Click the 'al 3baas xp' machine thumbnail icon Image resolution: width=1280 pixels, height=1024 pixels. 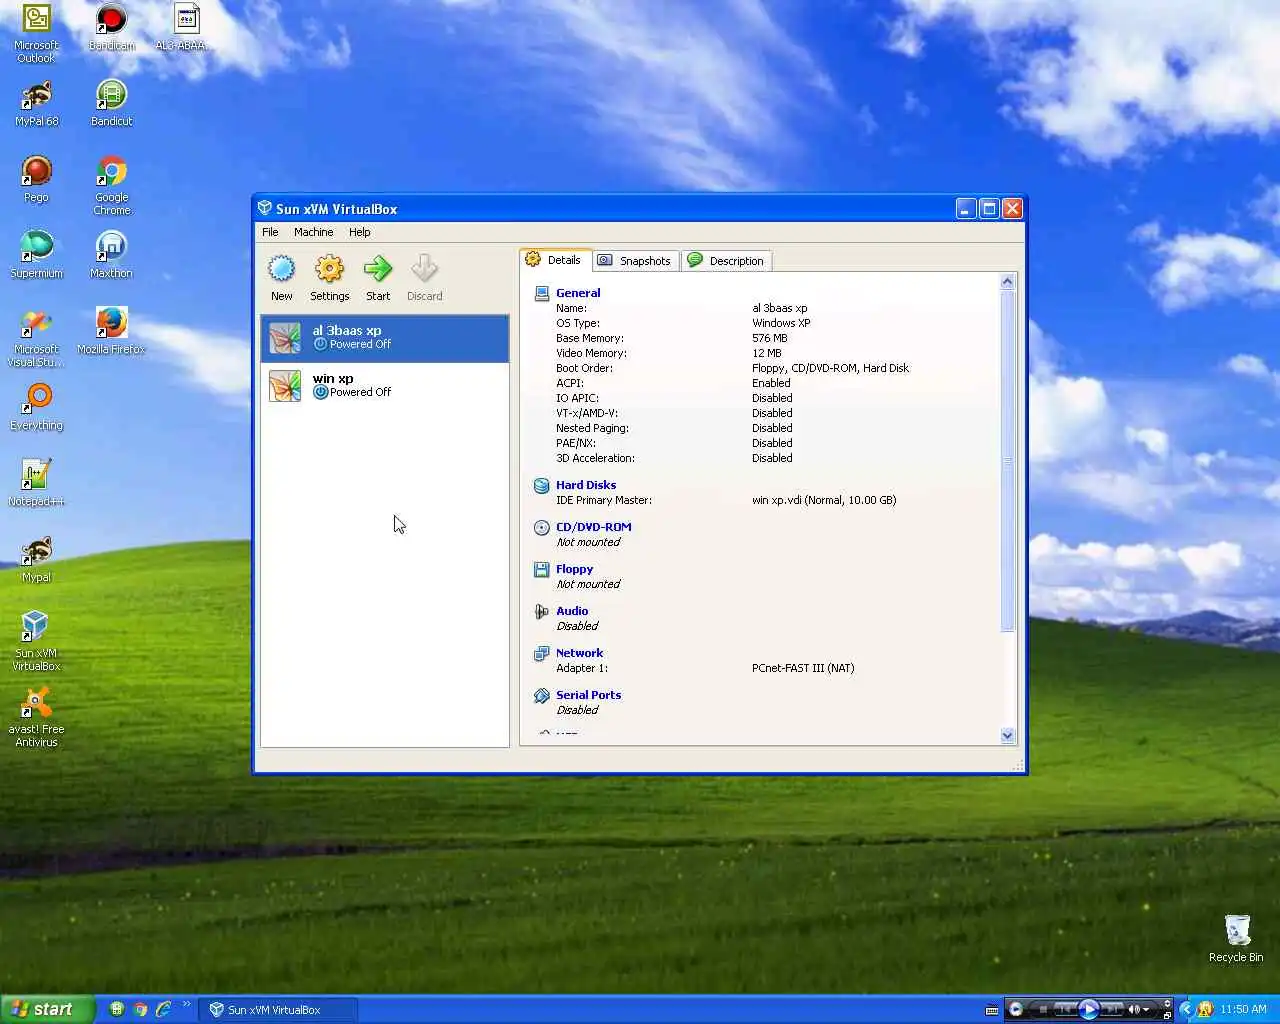(285, 338)
